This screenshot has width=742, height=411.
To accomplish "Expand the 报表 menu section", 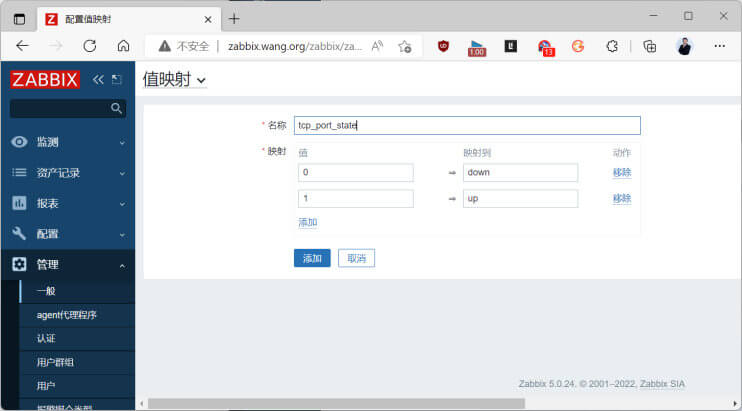I will 122,204.
